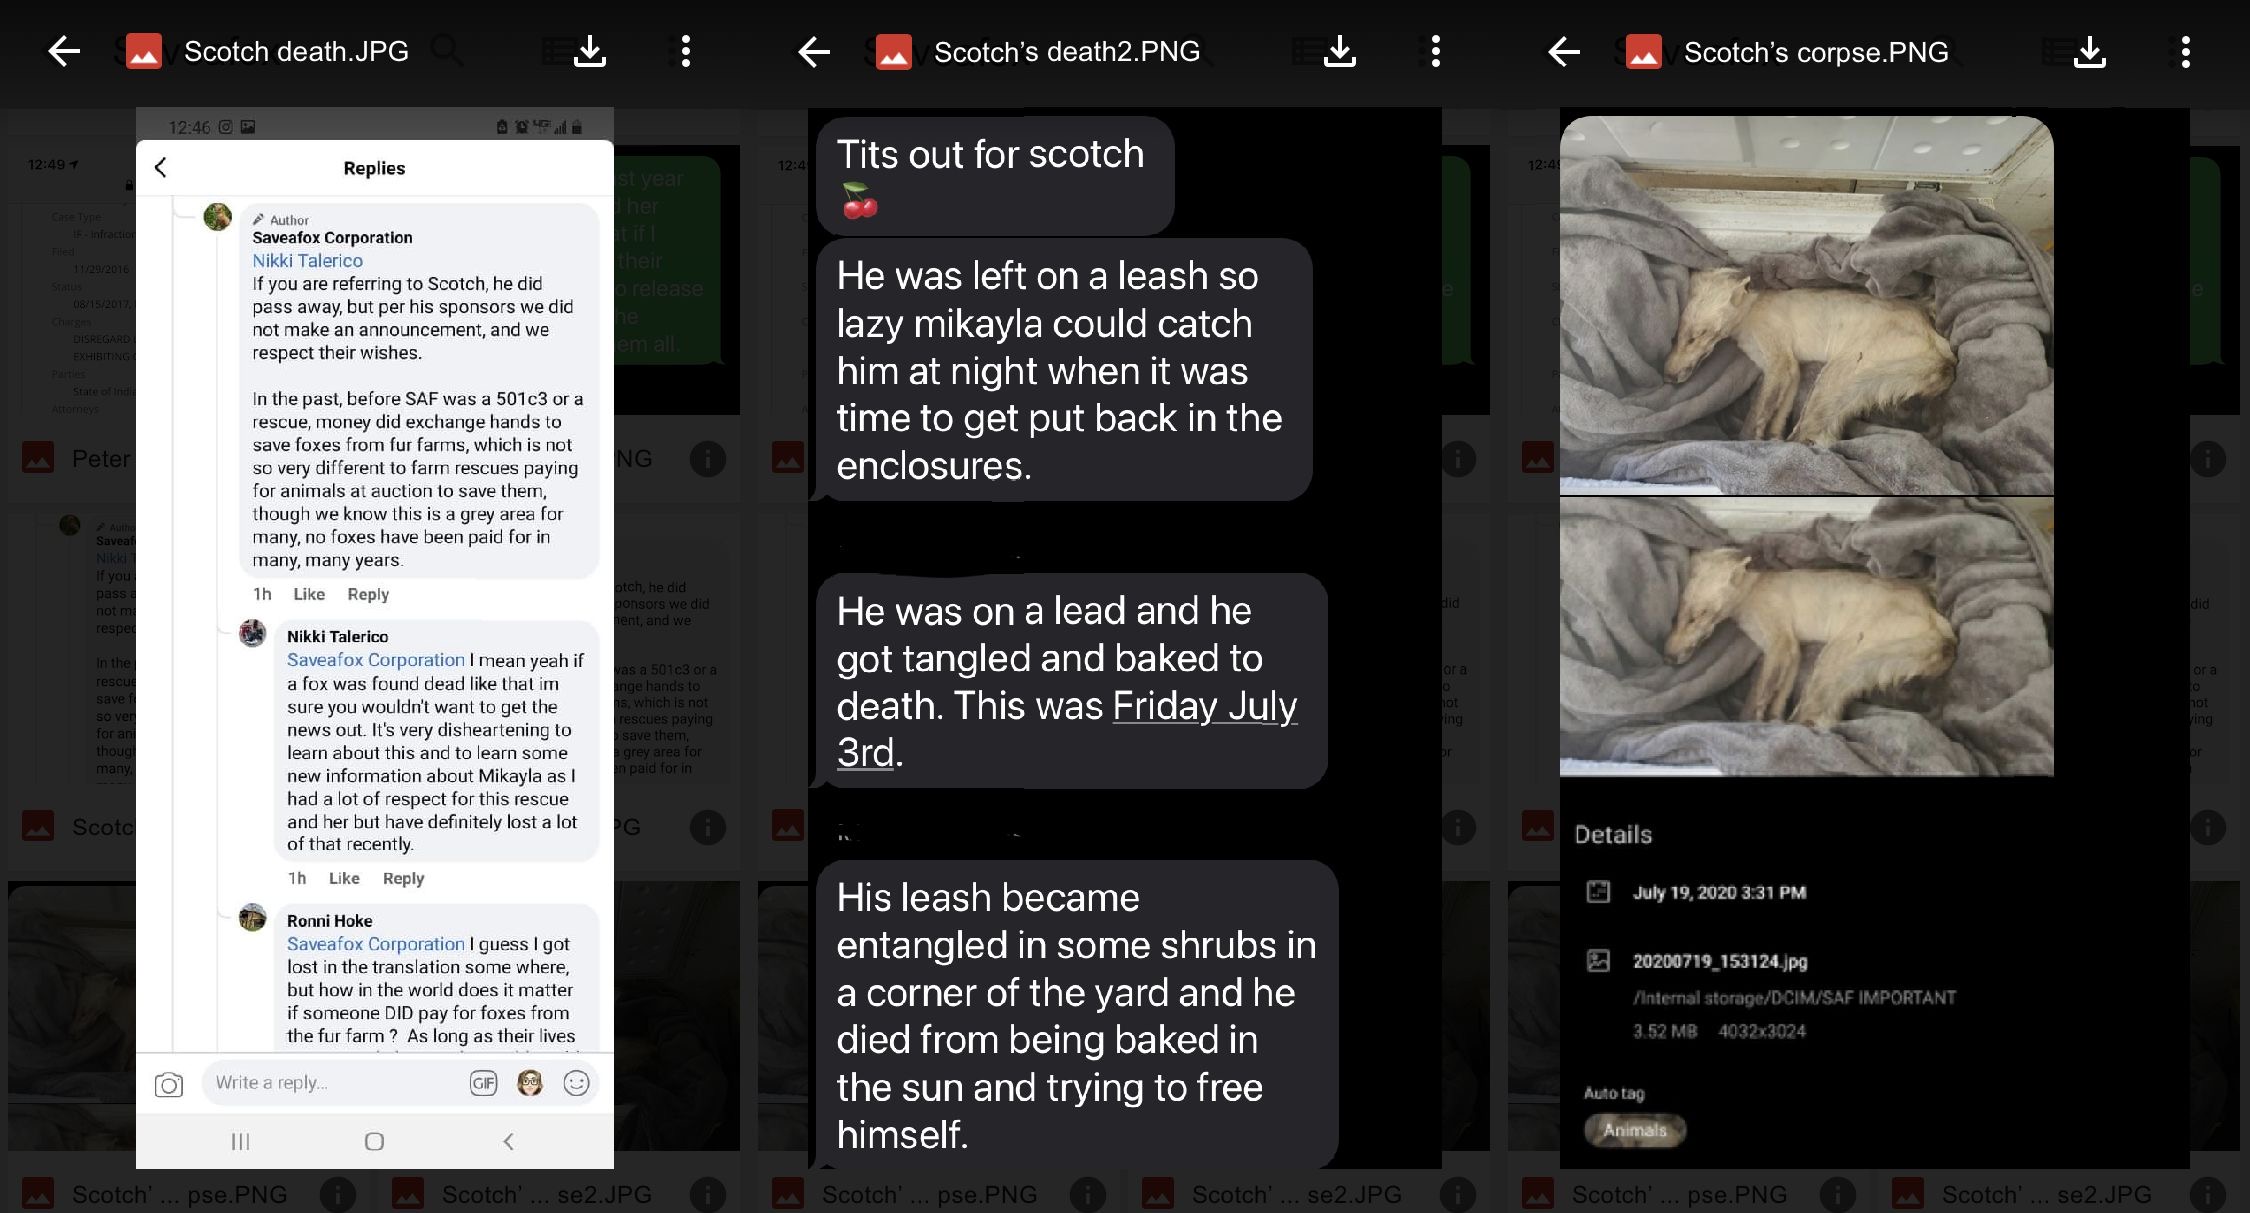The width and height of the screenshot is (2250, 1213).
Task: Click the Animals auto tag chip
Action: coord(1635,1130)
